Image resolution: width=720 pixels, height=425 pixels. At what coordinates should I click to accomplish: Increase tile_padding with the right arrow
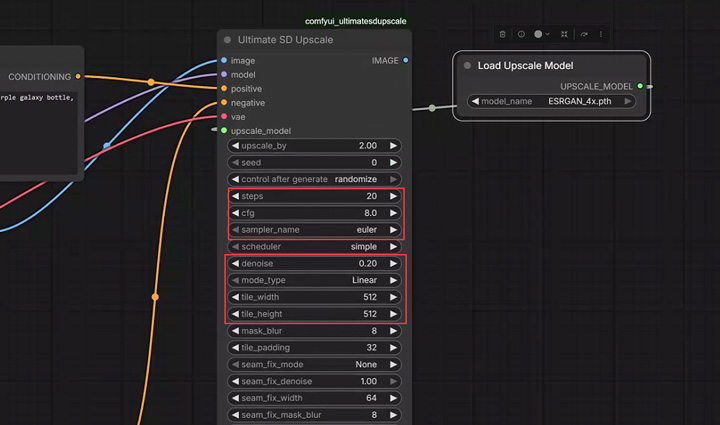click(x=394, y=347)
